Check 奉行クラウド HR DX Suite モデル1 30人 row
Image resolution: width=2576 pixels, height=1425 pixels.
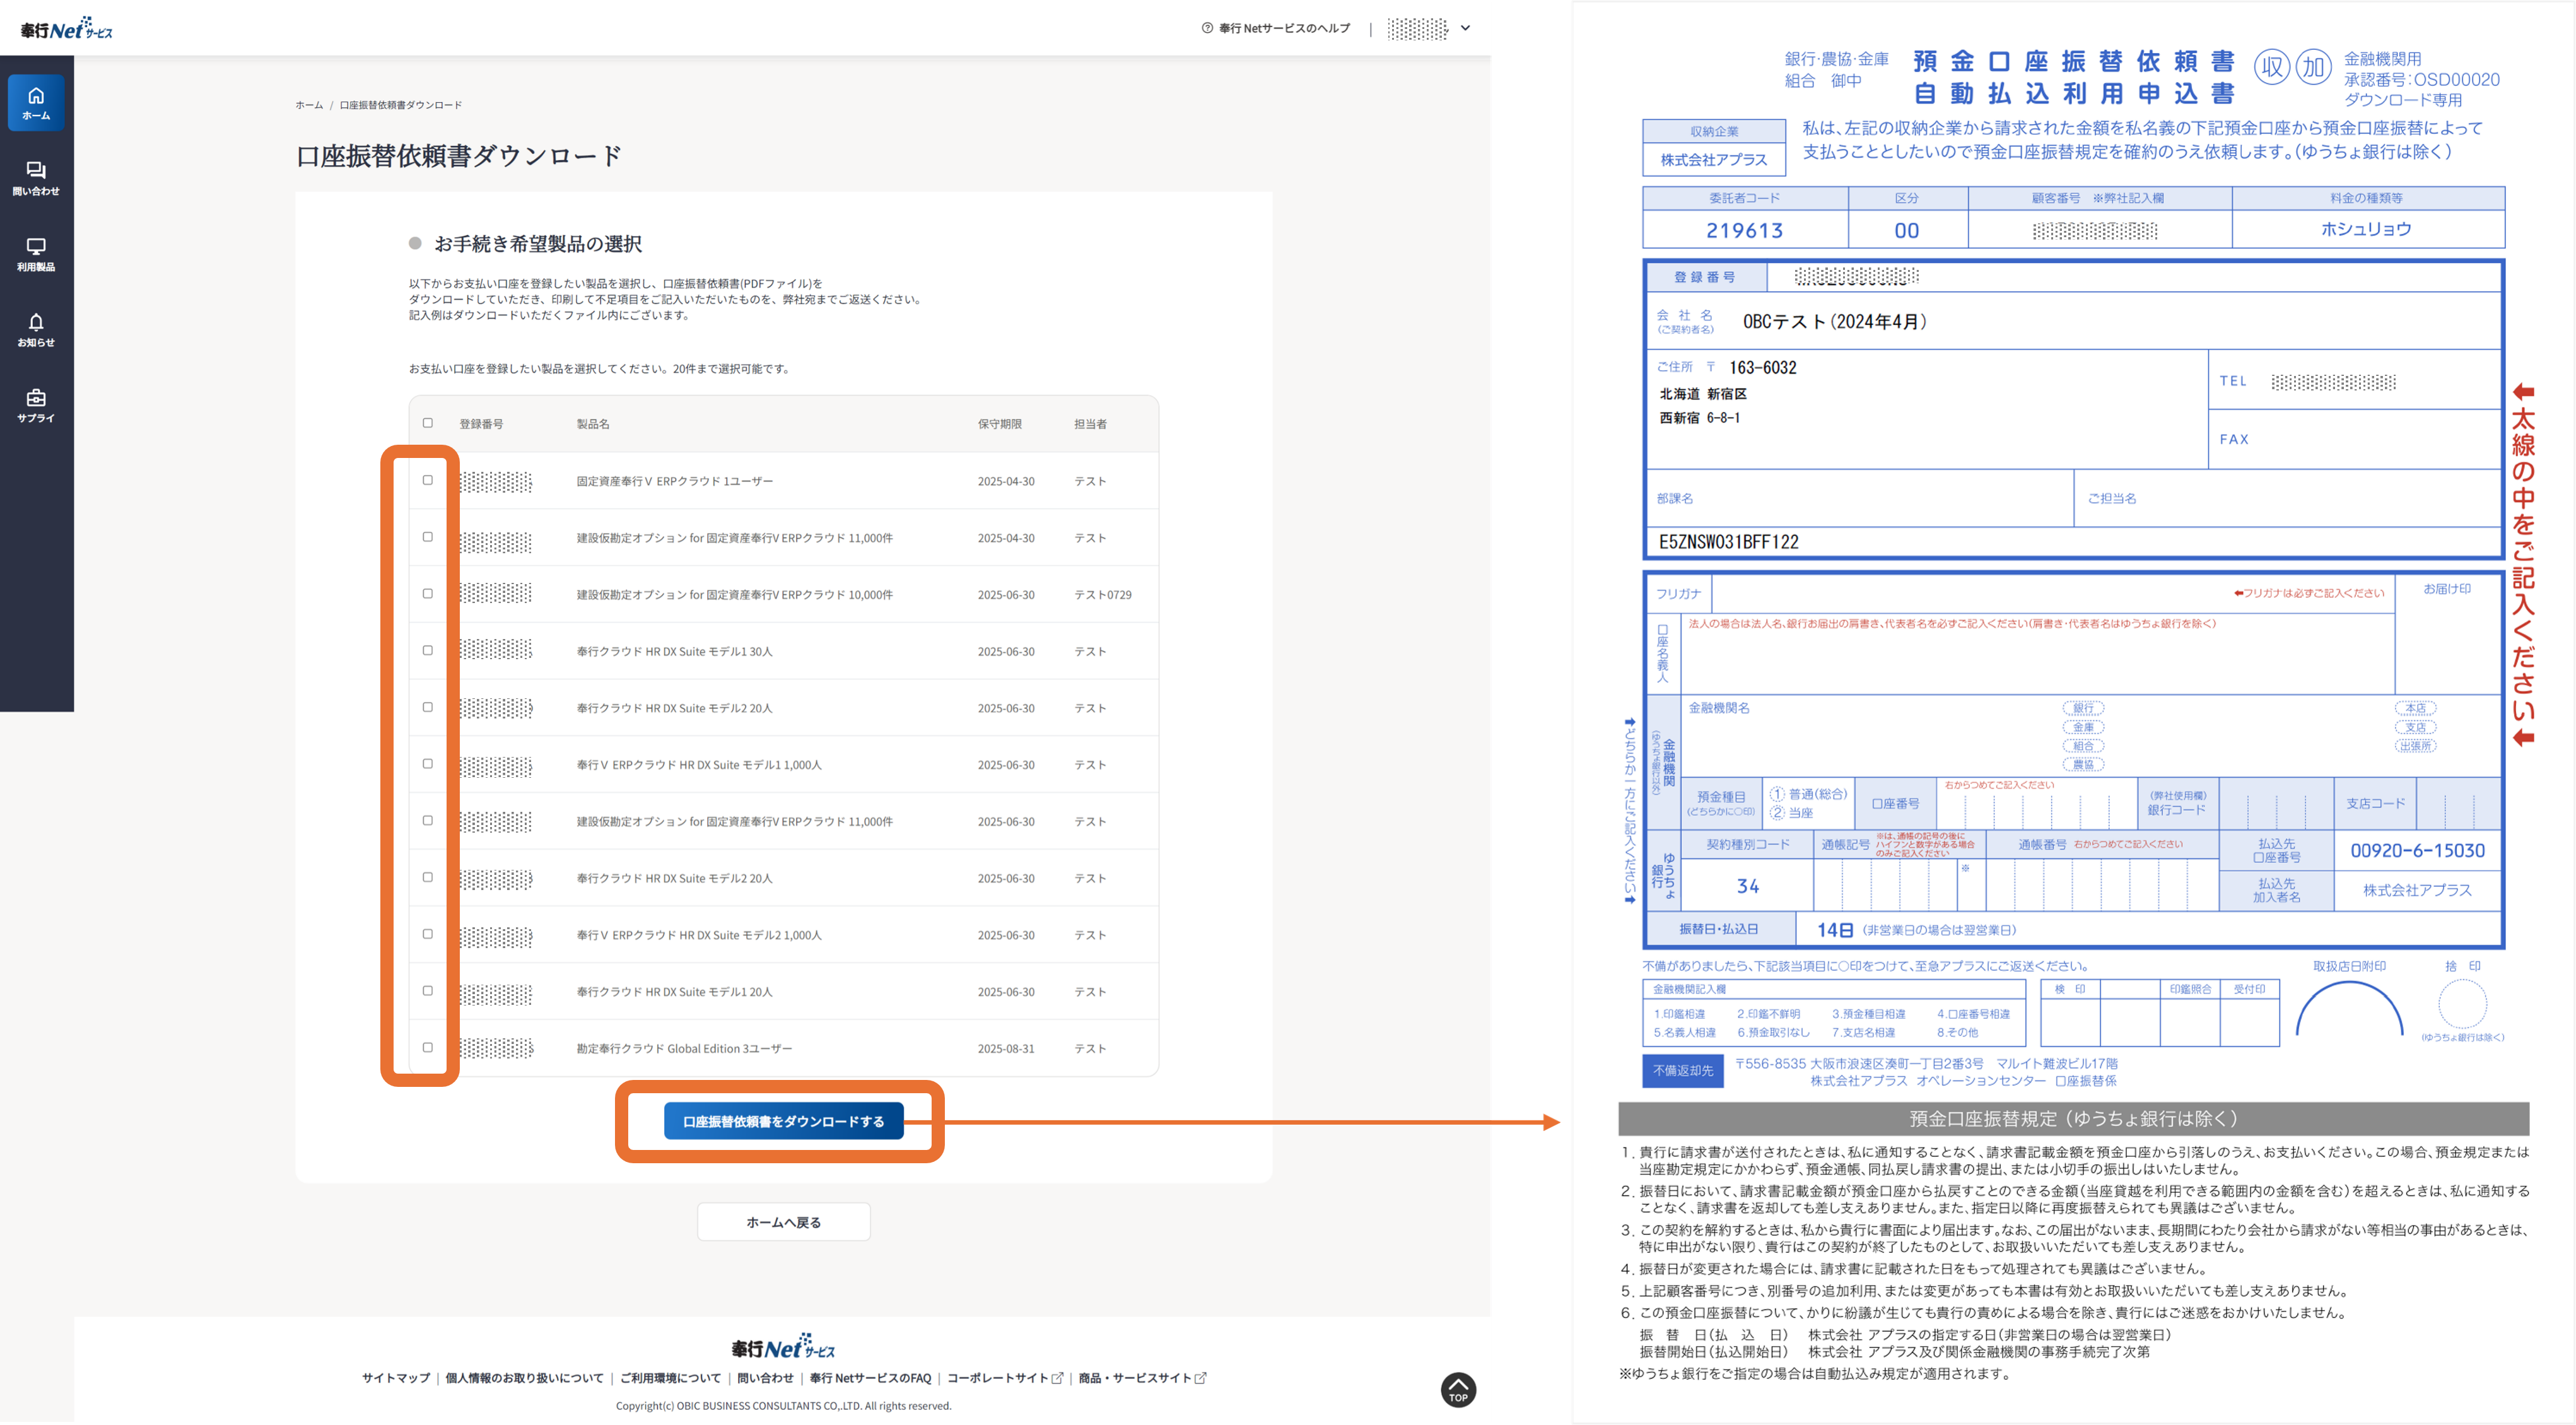tap(428, 650)
